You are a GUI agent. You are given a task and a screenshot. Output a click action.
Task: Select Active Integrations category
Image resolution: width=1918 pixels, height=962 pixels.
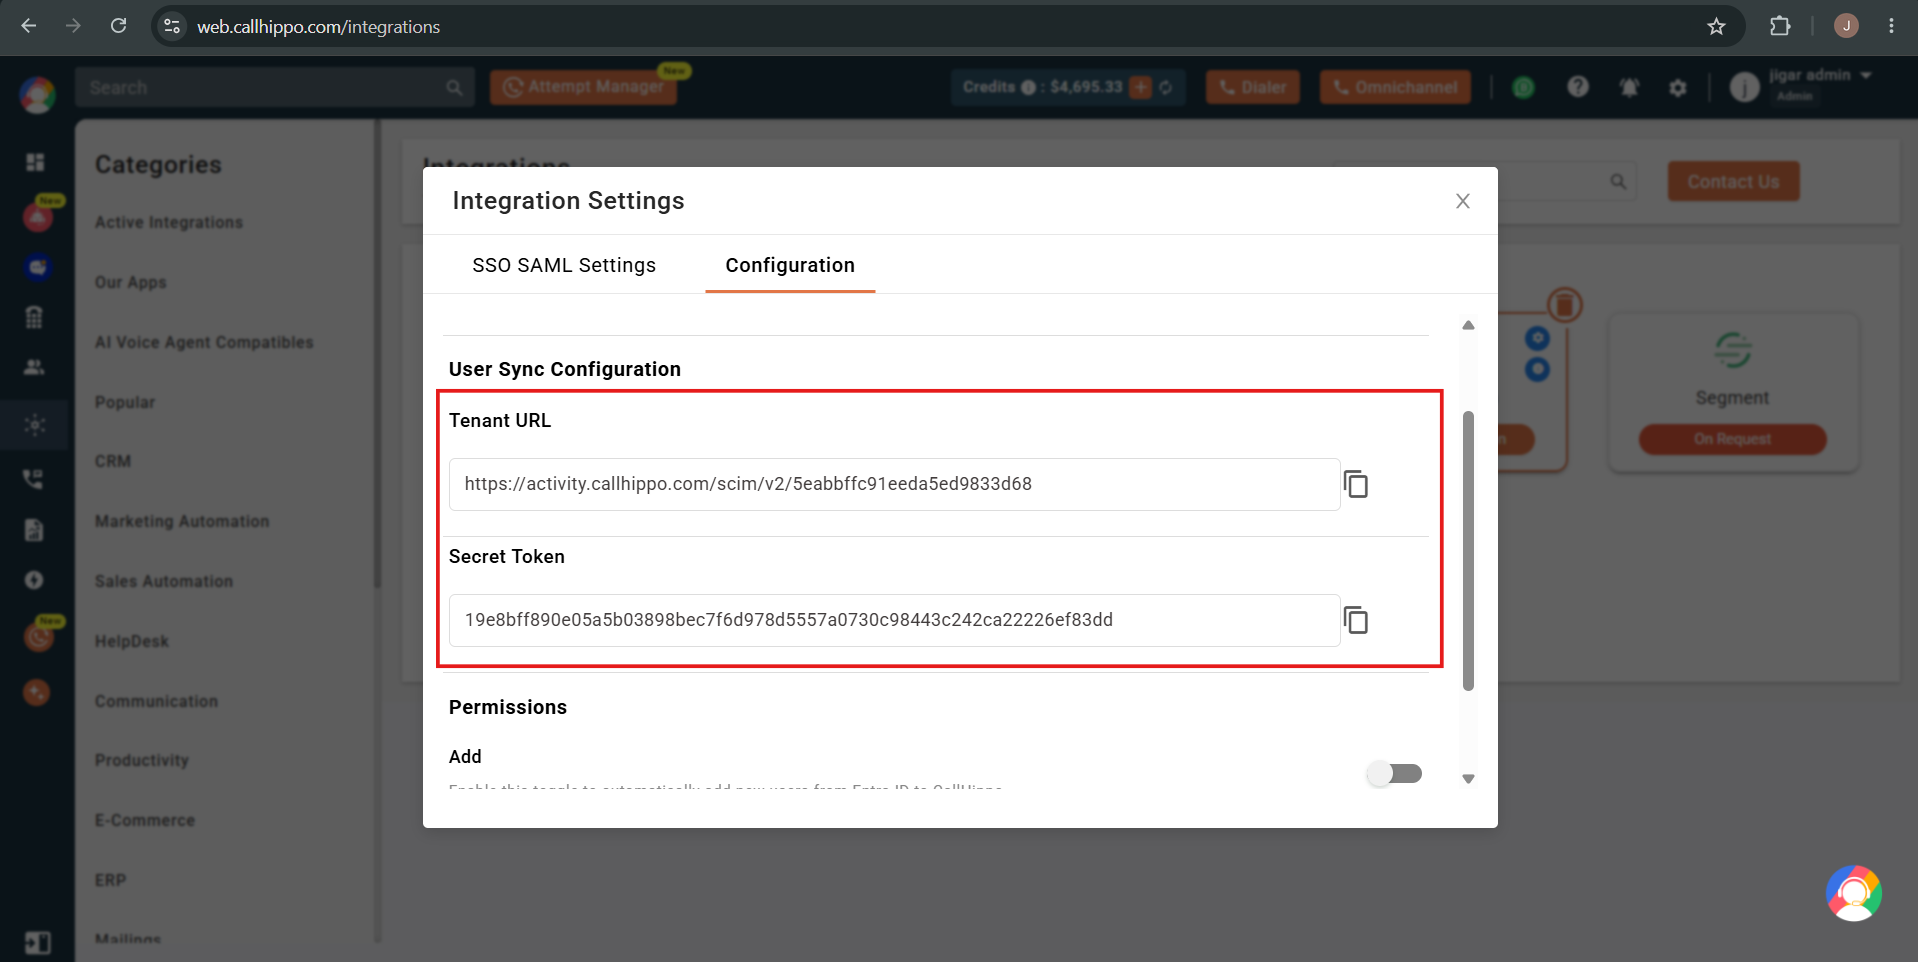point(169,222)
